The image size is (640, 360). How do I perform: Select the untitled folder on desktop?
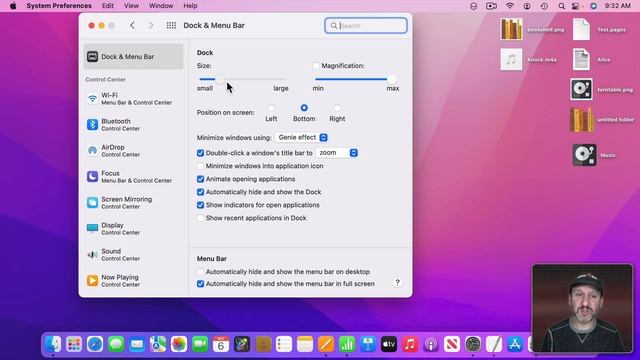[x=602, y=120]
